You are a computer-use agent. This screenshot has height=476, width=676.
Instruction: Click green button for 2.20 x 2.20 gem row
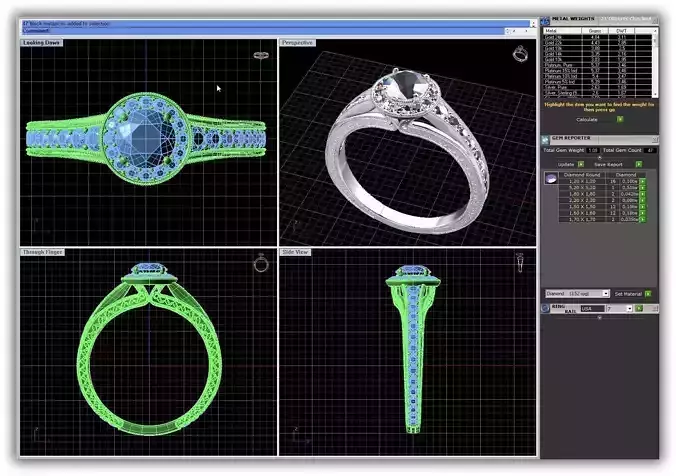tap(642, 200)
